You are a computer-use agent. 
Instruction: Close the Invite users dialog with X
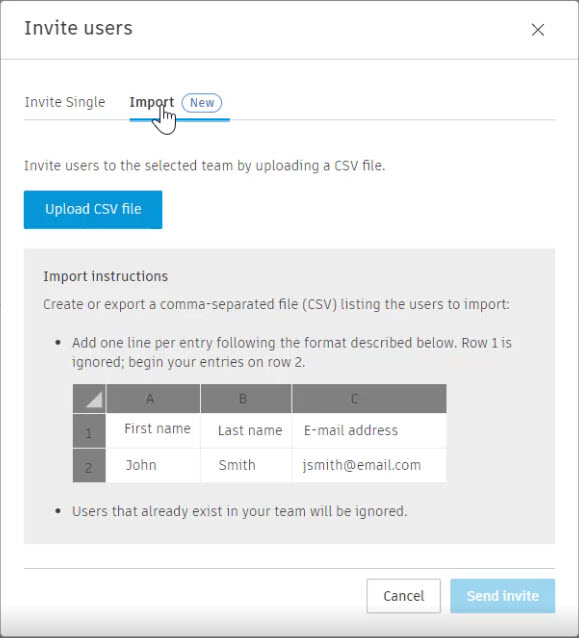click(537, 30)
